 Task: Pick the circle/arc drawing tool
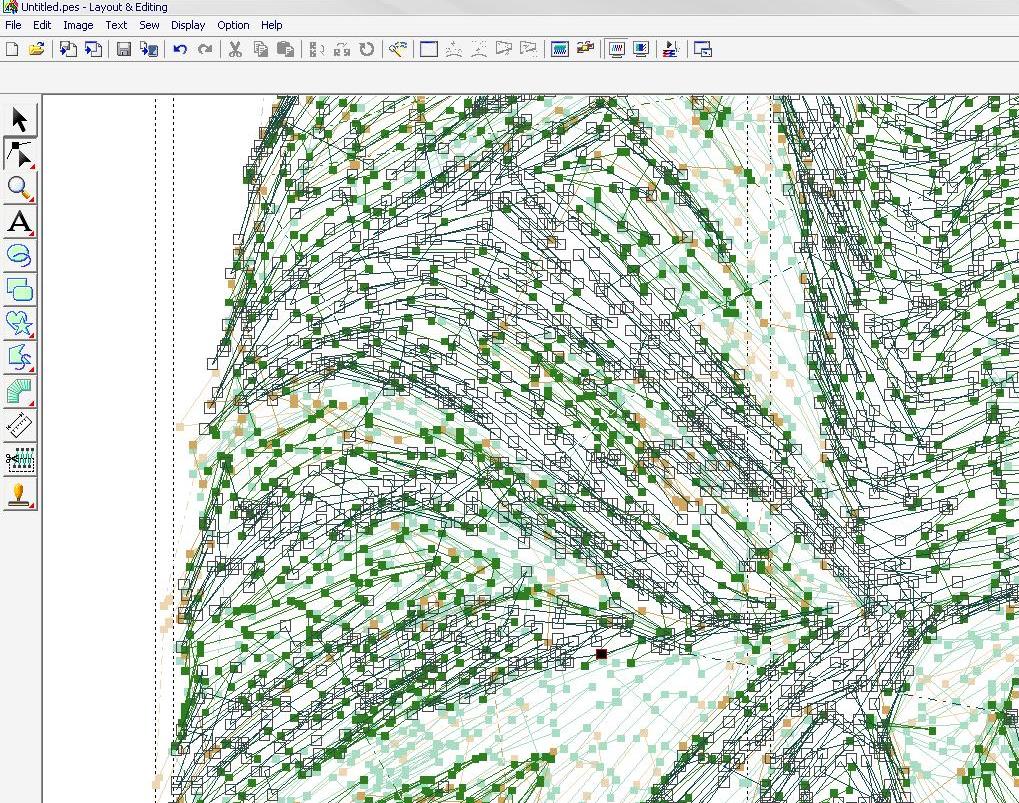coord(19,256)
